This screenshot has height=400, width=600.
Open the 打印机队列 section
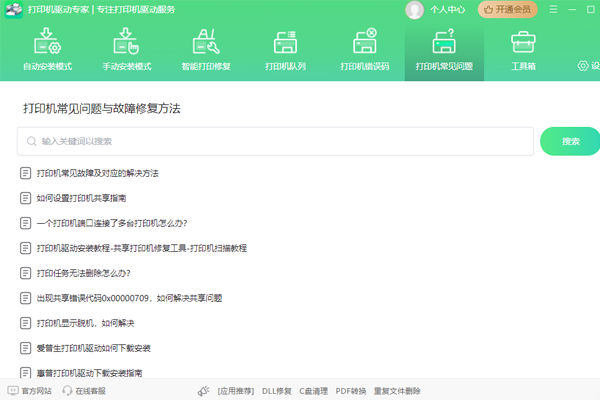click(x=285, y=50)
